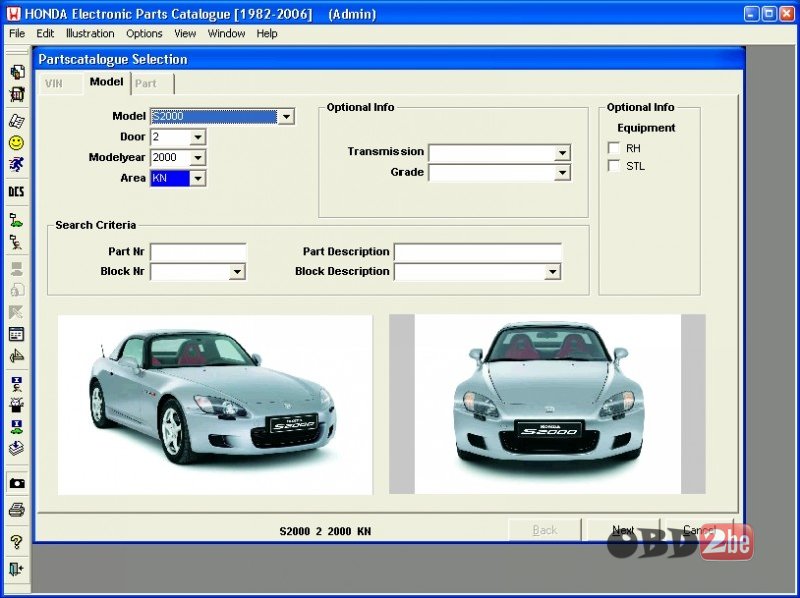Click the greyed-out document icon

(x=17, y=290)
